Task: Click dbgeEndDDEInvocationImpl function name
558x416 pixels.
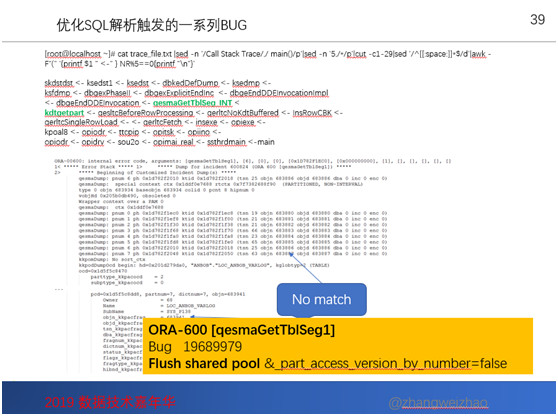Action: pyautogui.click(x=279, y=93)
